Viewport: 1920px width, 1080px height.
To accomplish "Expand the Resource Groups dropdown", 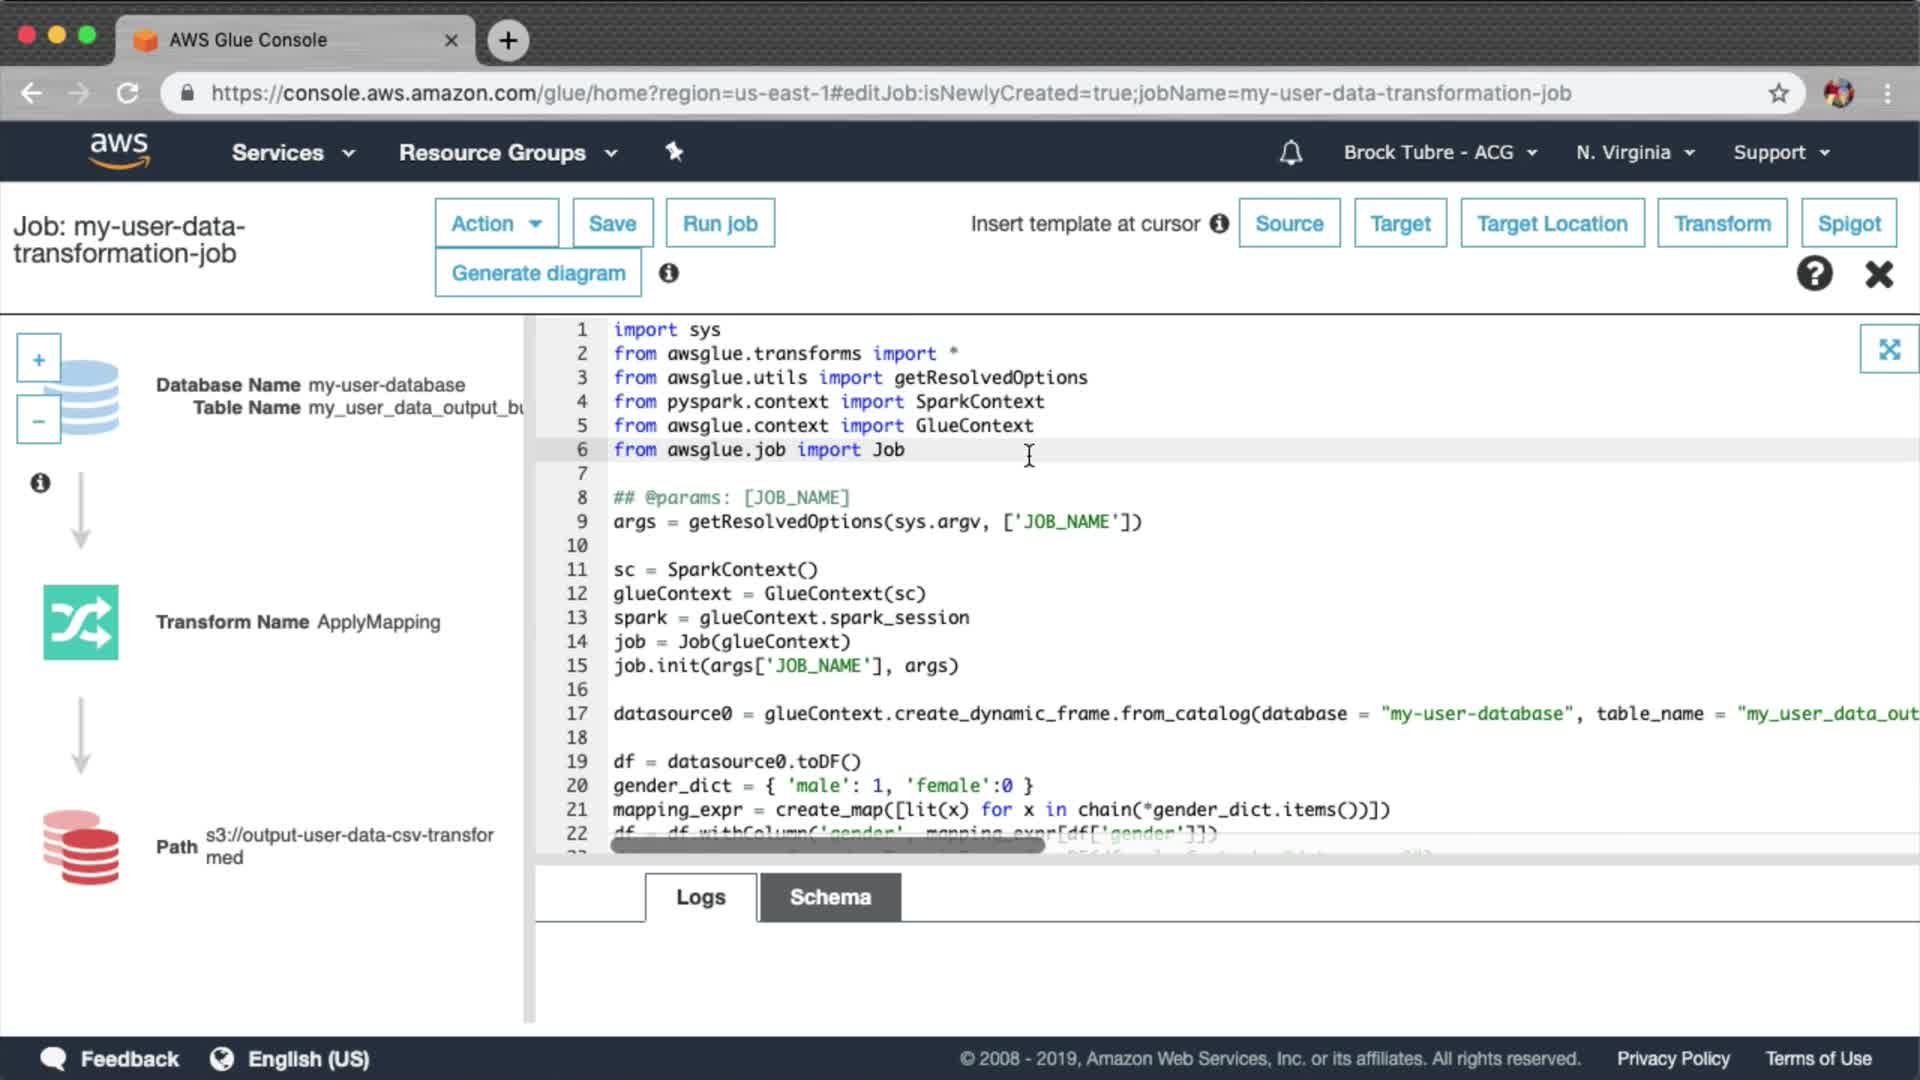I will pyautogui.click(x=508, y=153).
